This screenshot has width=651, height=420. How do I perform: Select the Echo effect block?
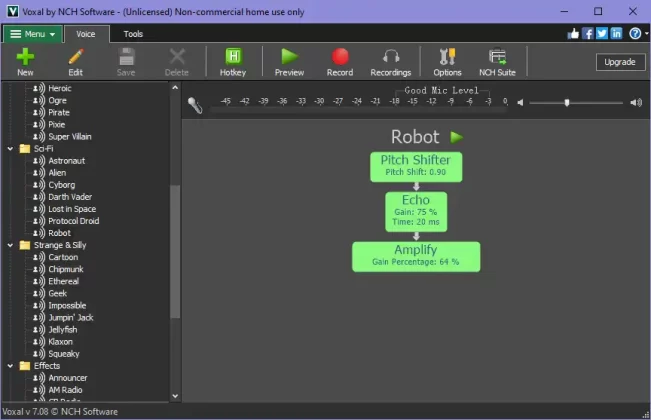click(416, 212)
